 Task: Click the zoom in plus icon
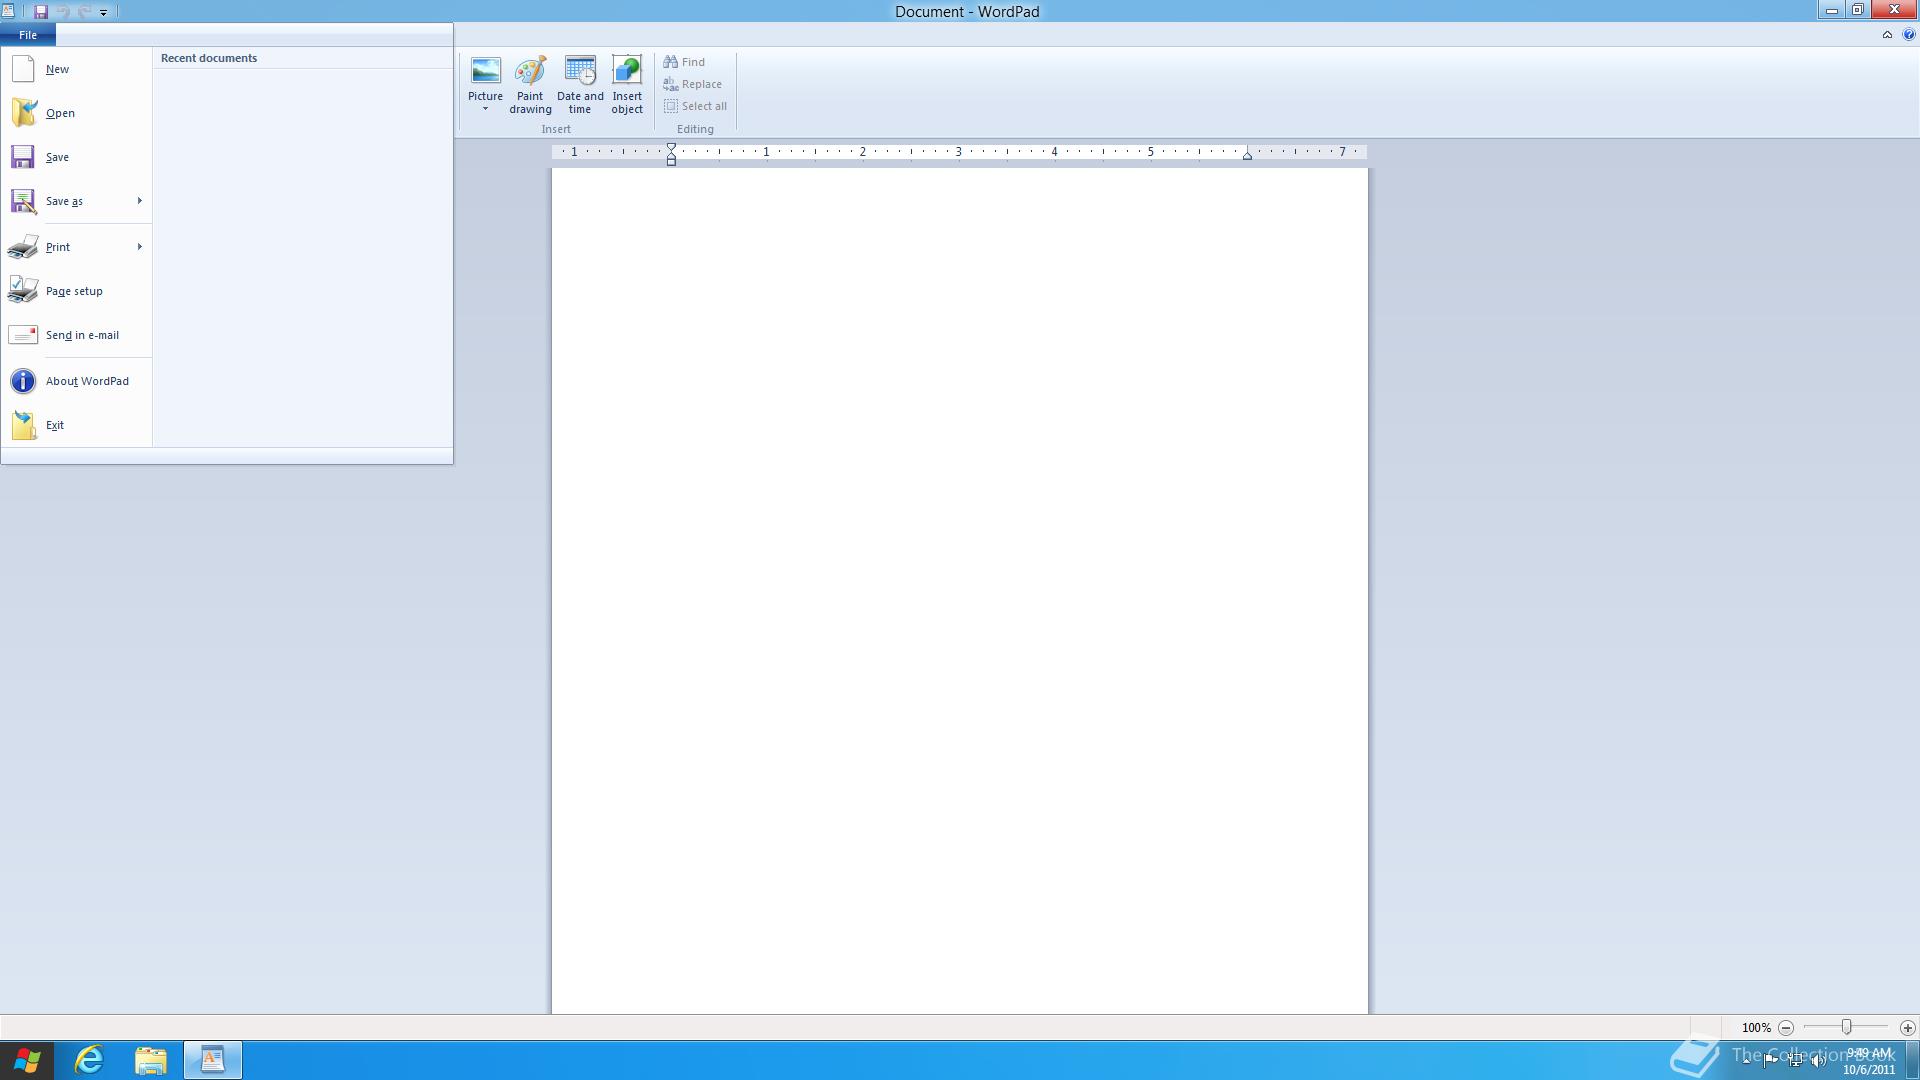coord(1907,1028)
